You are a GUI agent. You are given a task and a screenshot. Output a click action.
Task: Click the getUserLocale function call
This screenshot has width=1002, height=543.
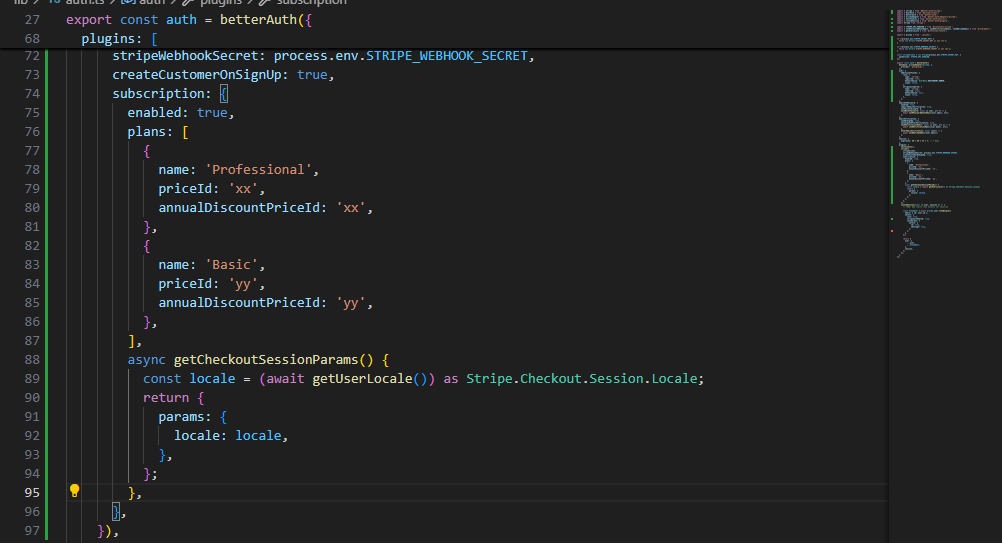coord(362,379)
